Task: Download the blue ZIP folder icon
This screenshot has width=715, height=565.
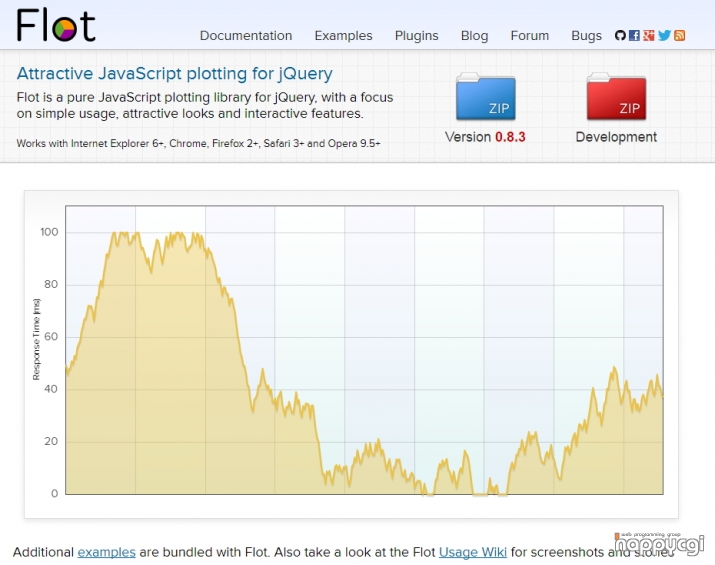Action: coord(486,96)
